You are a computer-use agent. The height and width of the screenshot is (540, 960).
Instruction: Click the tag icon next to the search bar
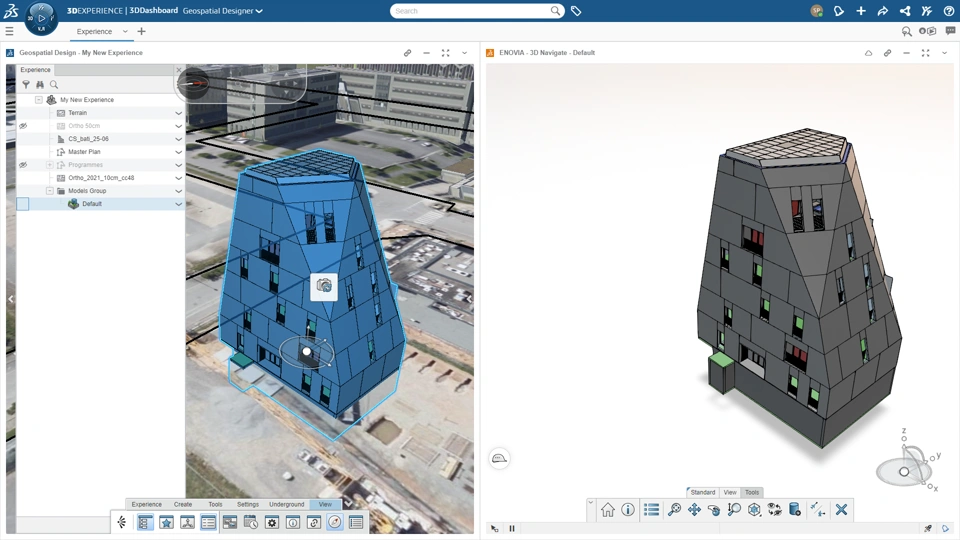[x=576, y=11]
